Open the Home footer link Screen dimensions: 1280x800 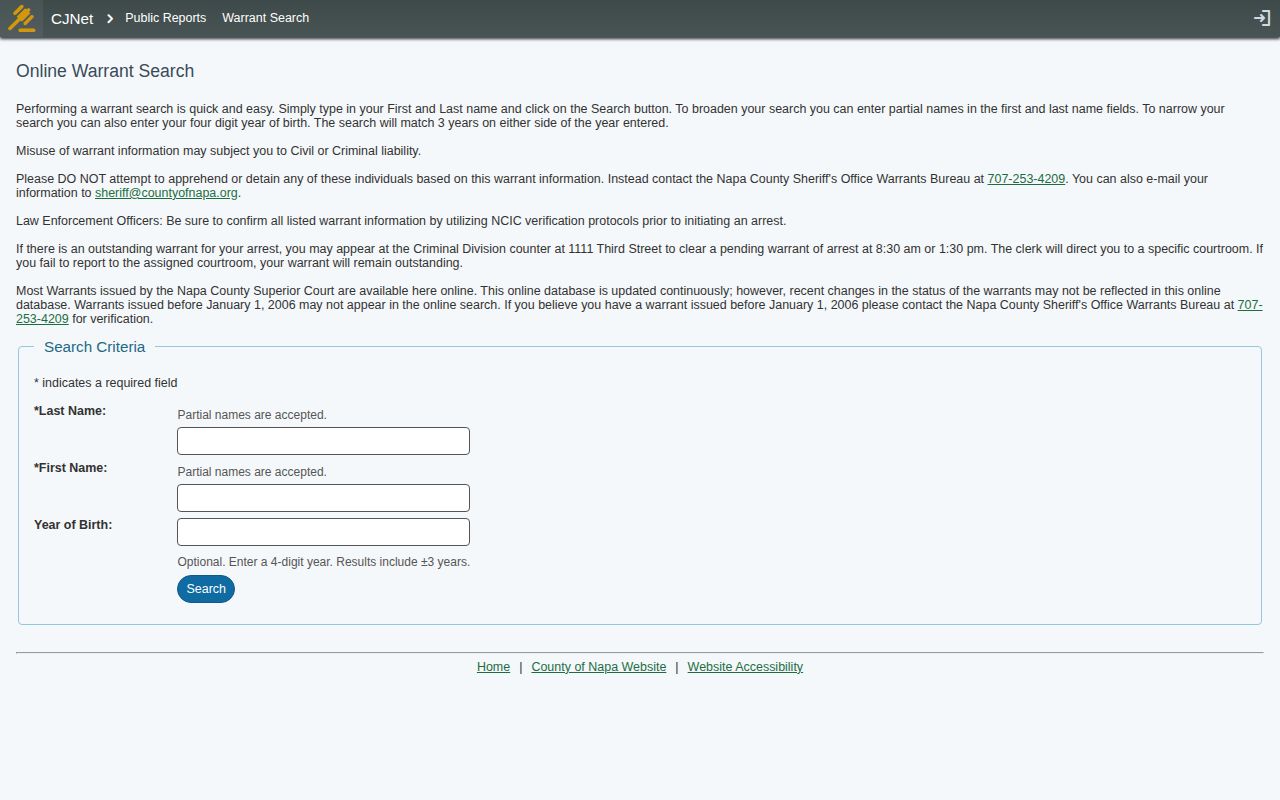pos(493,667)
